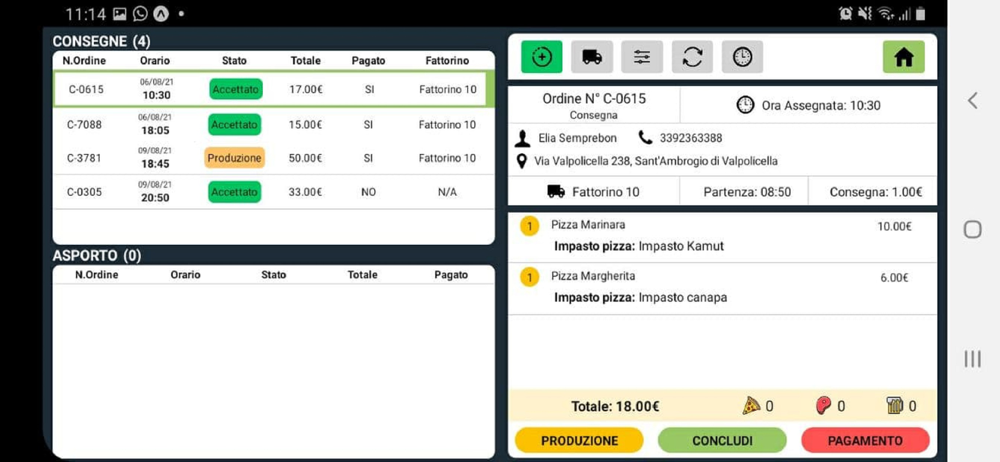Tap the Wi-Fi signal icon in status bar
Image resolution: width=1000 pixels, height=462 pixels.
(x=885, y=13)
